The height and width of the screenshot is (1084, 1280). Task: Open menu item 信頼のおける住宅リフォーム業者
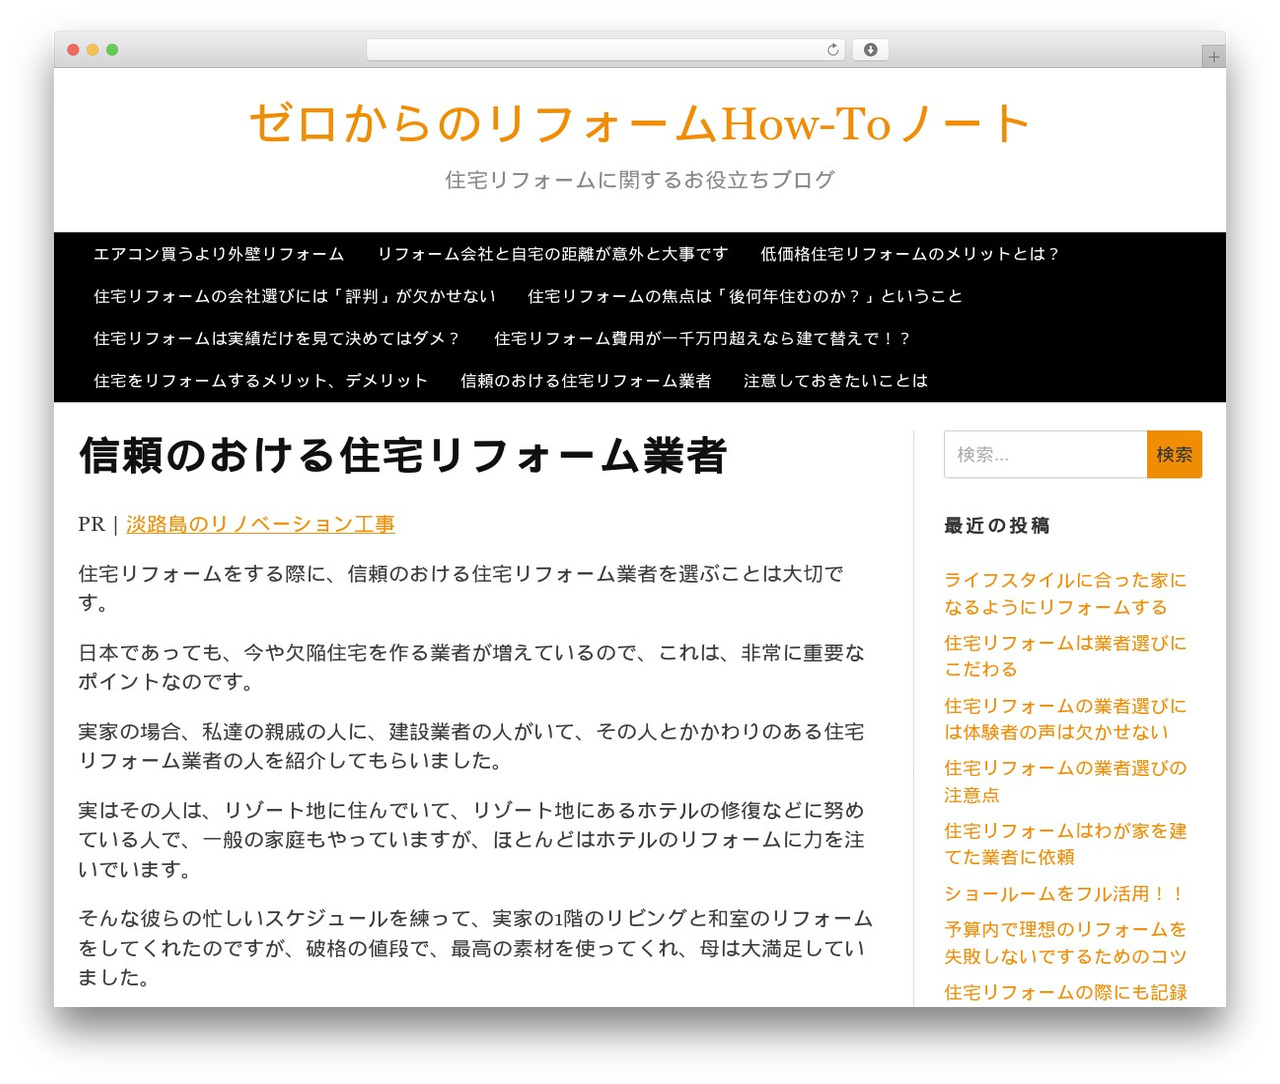click(x=586, y=380)
